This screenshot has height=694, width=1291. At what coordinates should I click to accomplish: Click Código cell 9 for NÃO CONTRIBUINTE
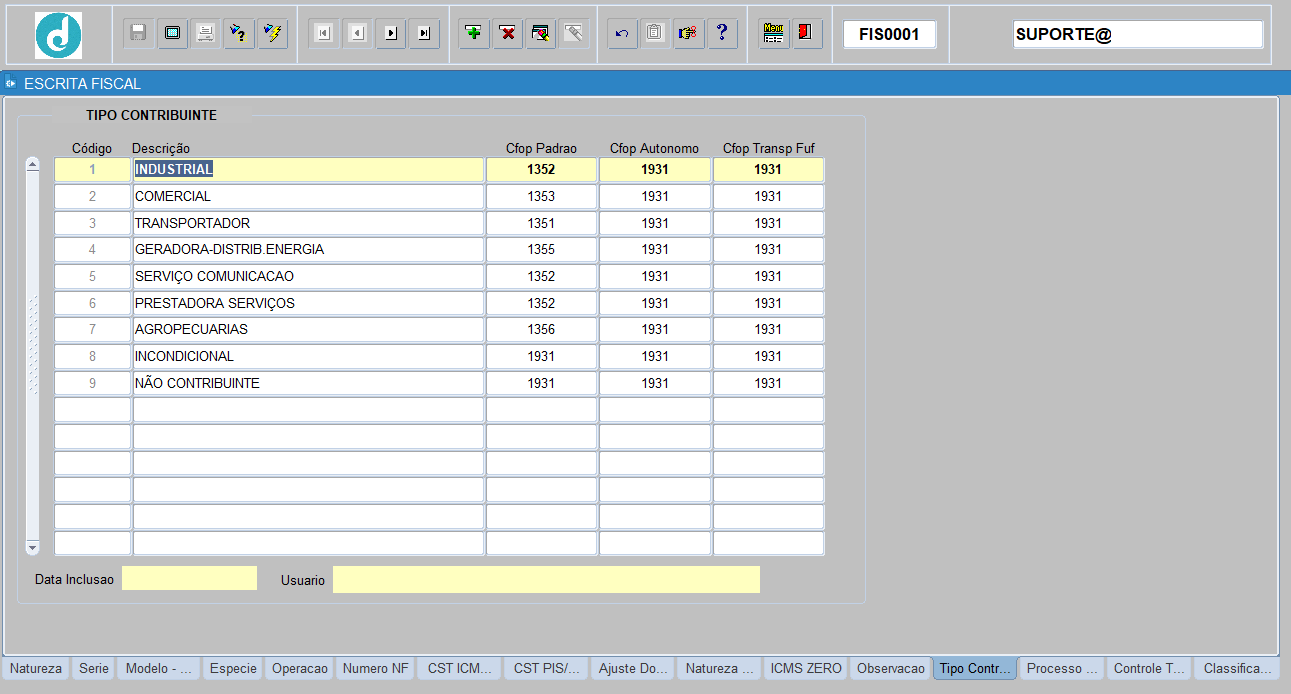point(92,383)
